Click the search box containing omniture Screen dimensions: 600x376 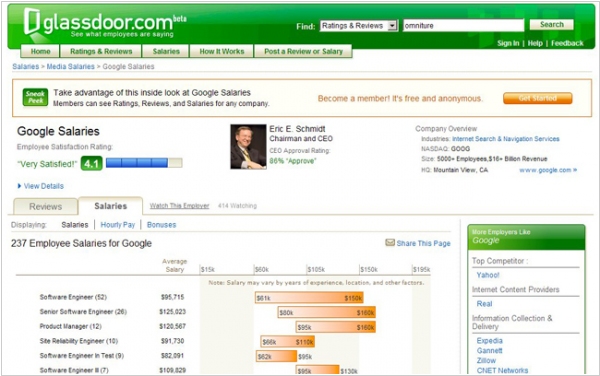point(463,26)
